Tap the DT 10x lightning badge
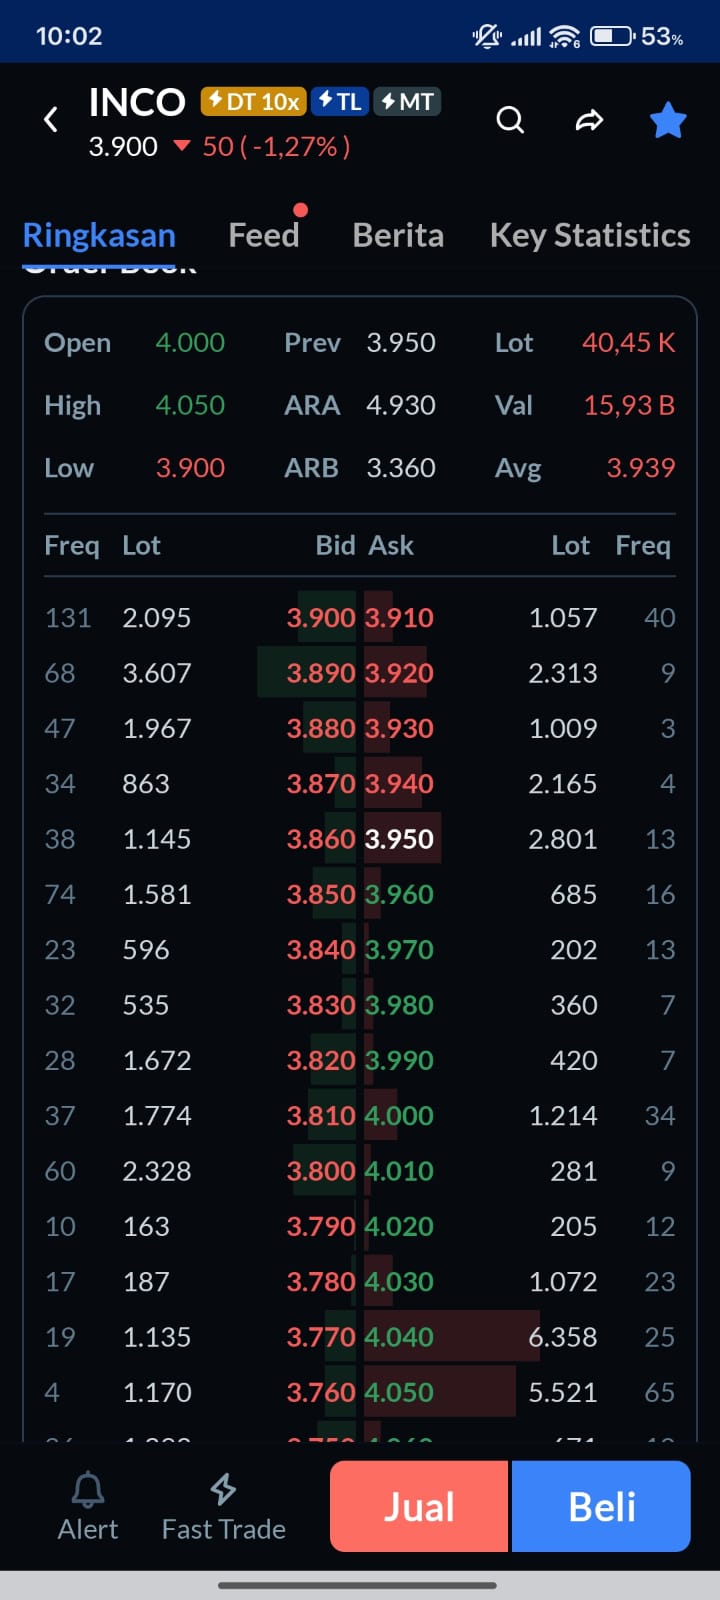Viewport: 720px width, 1600px height. click(x=253, y=101)
